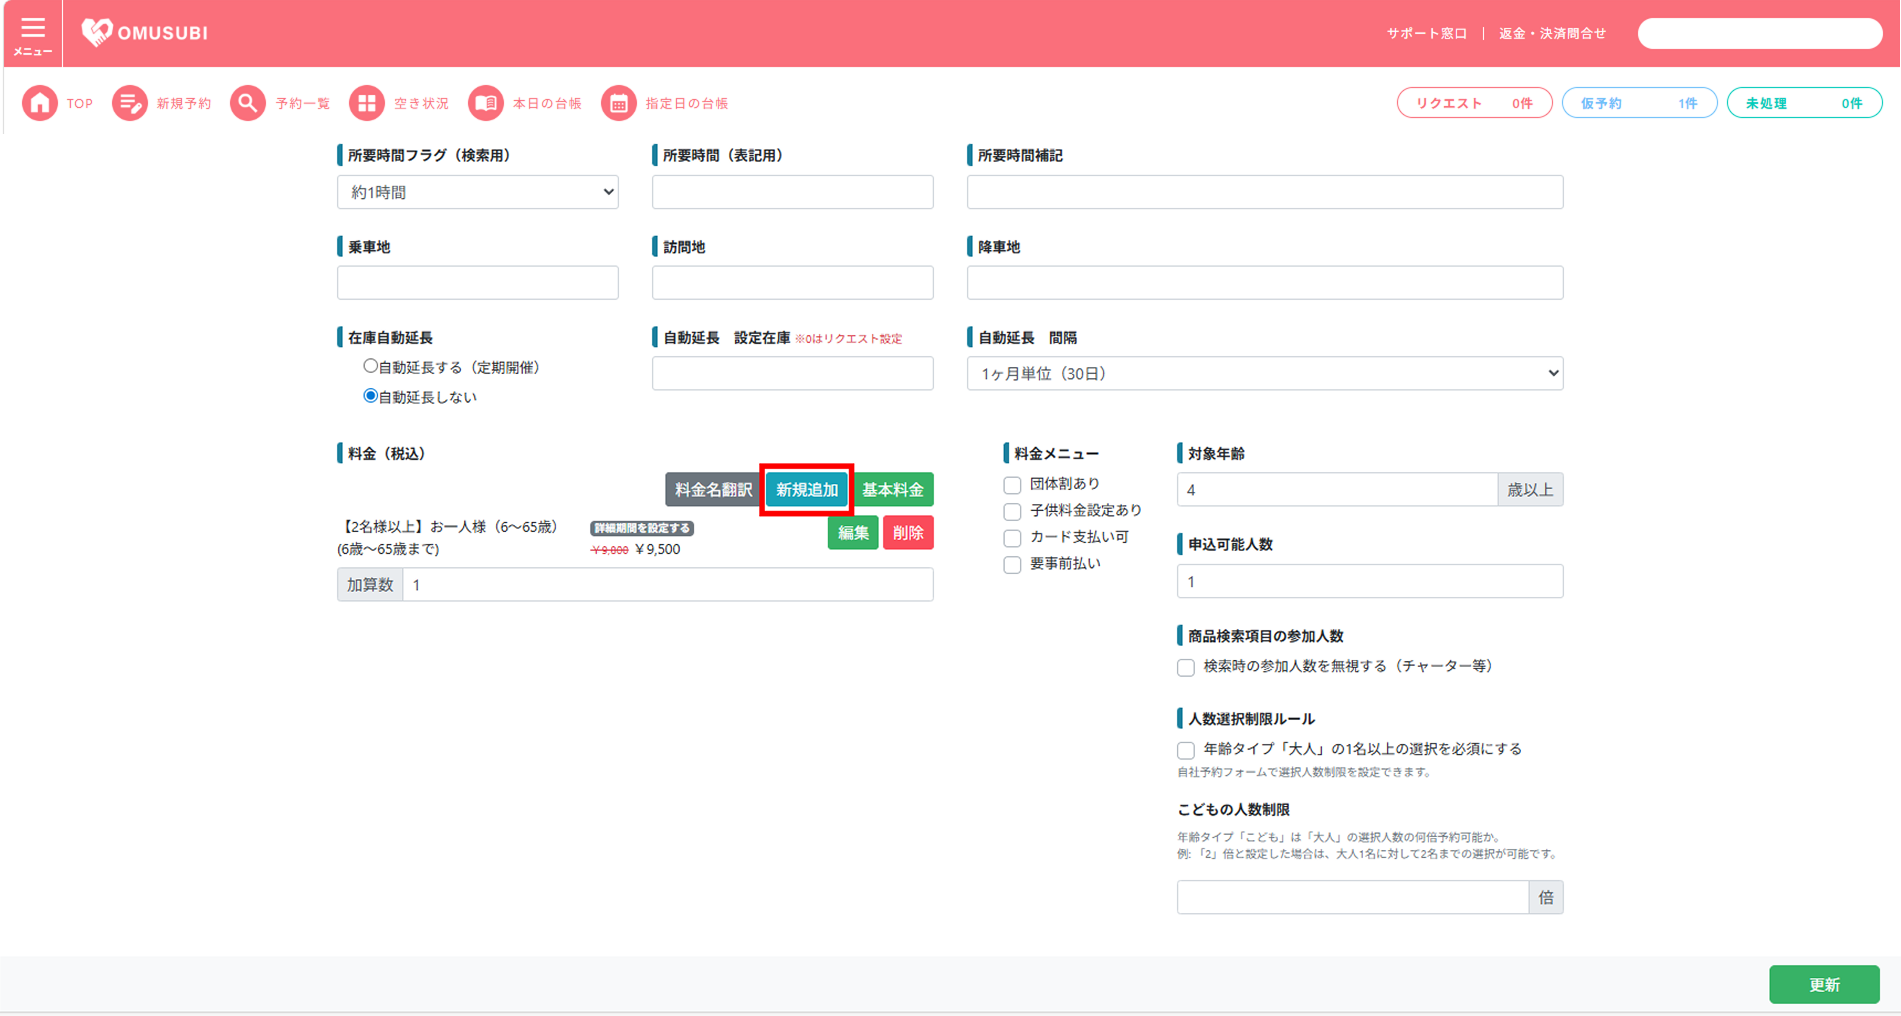
Task: Click 詳細期間を設定する badge
Action: (642, 528)
